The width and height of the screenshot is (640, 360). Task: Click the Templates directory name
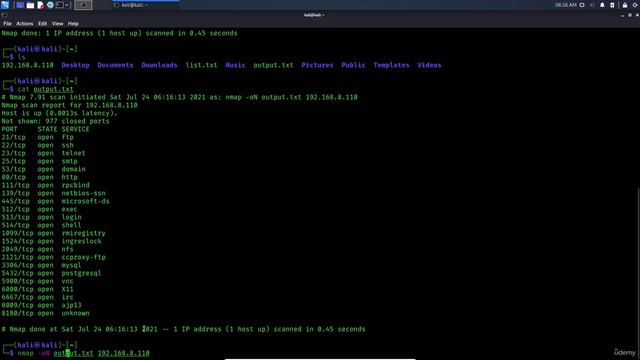[391, 65]
